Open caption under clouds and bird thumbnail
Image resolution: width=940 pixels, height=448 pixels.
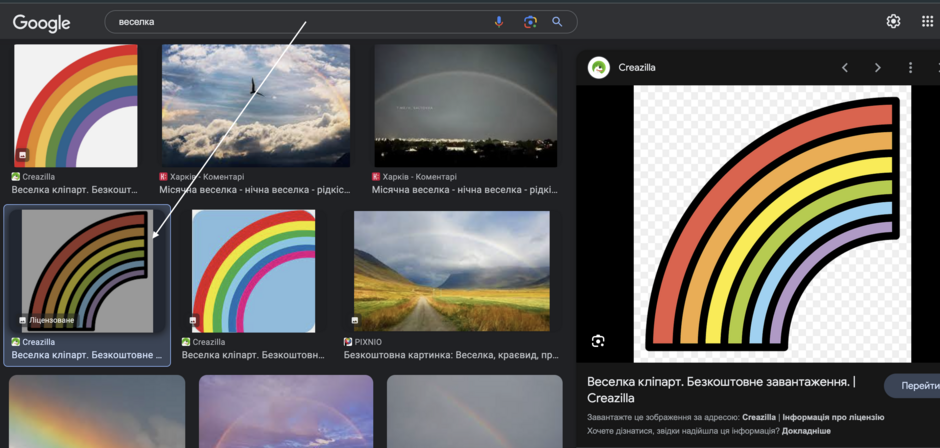pos(255,190)
